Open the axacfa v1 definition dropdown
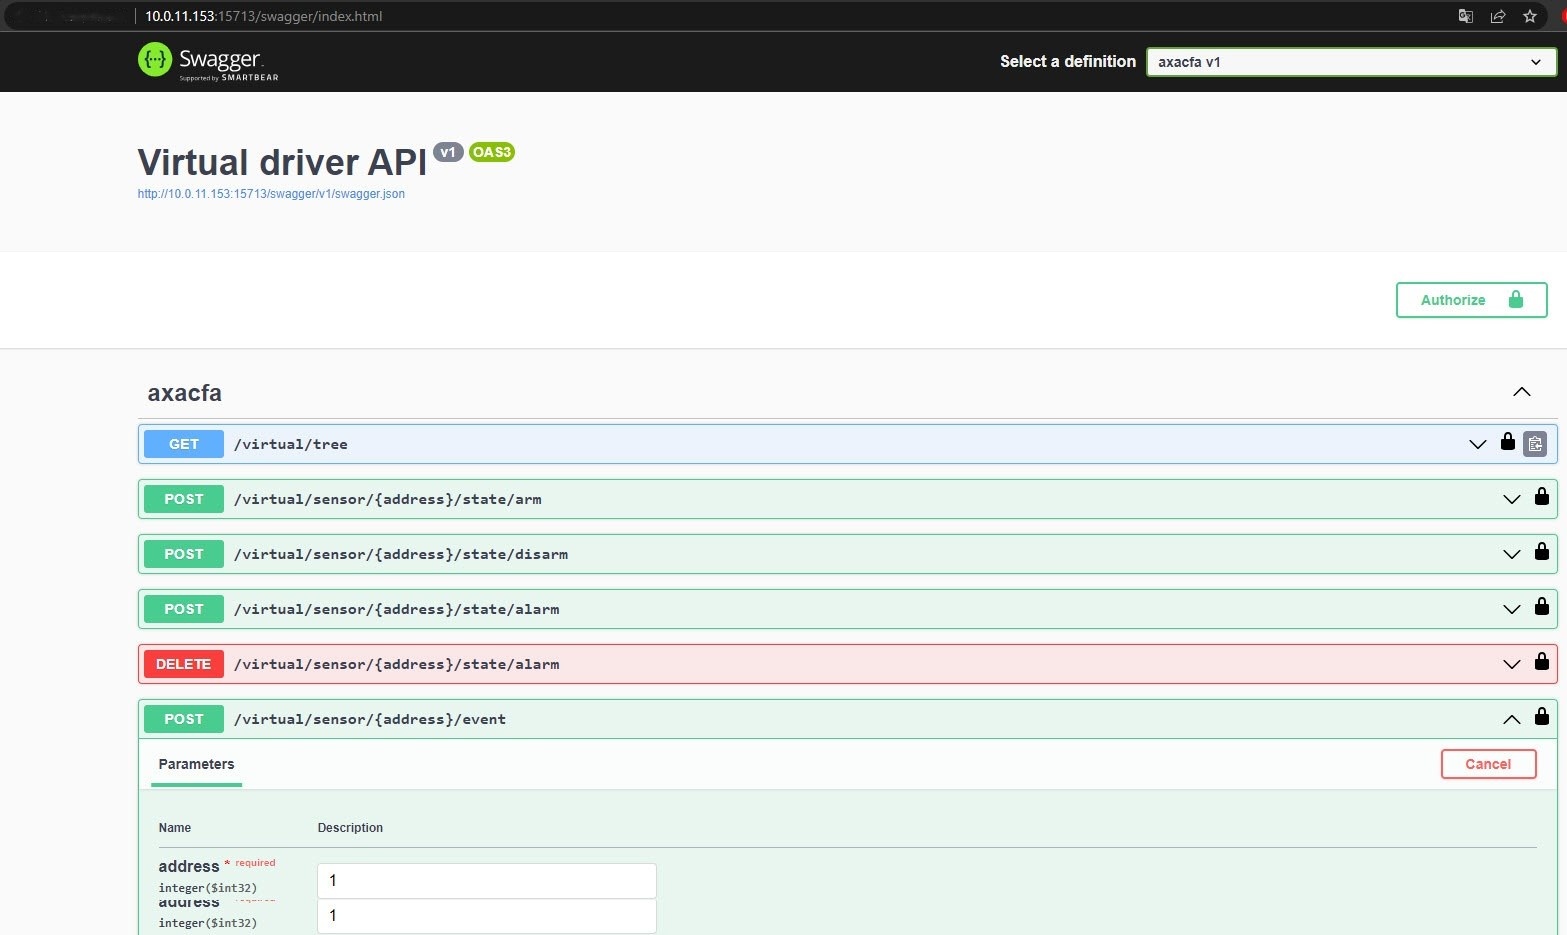Image resolution: width=1567 pixels, height=935 pixels. click(1350, 62)
